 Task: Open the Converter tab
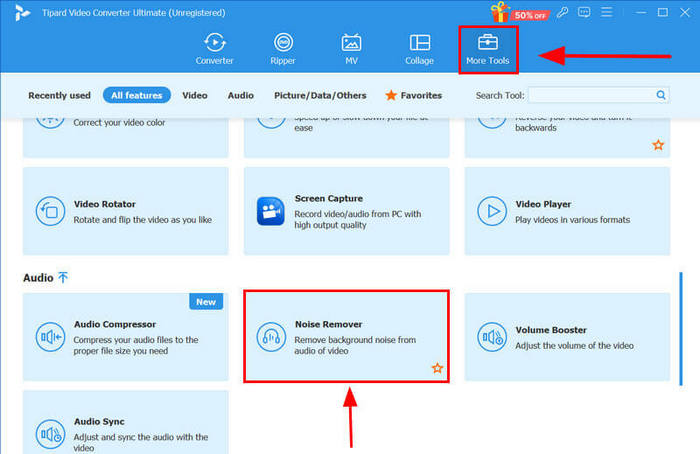pyautogui.click(x=214, y=49)
